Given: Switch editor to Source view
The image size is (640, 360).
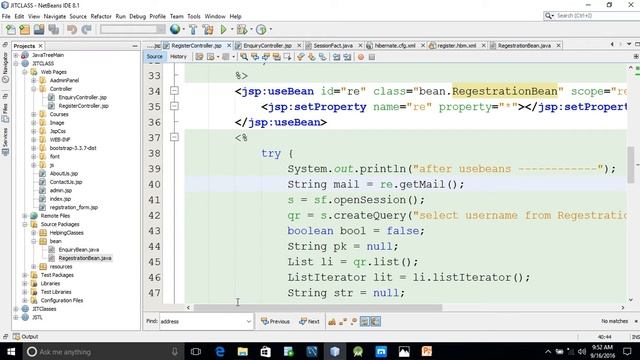Looking at the screenshot, I should point(155,57).
